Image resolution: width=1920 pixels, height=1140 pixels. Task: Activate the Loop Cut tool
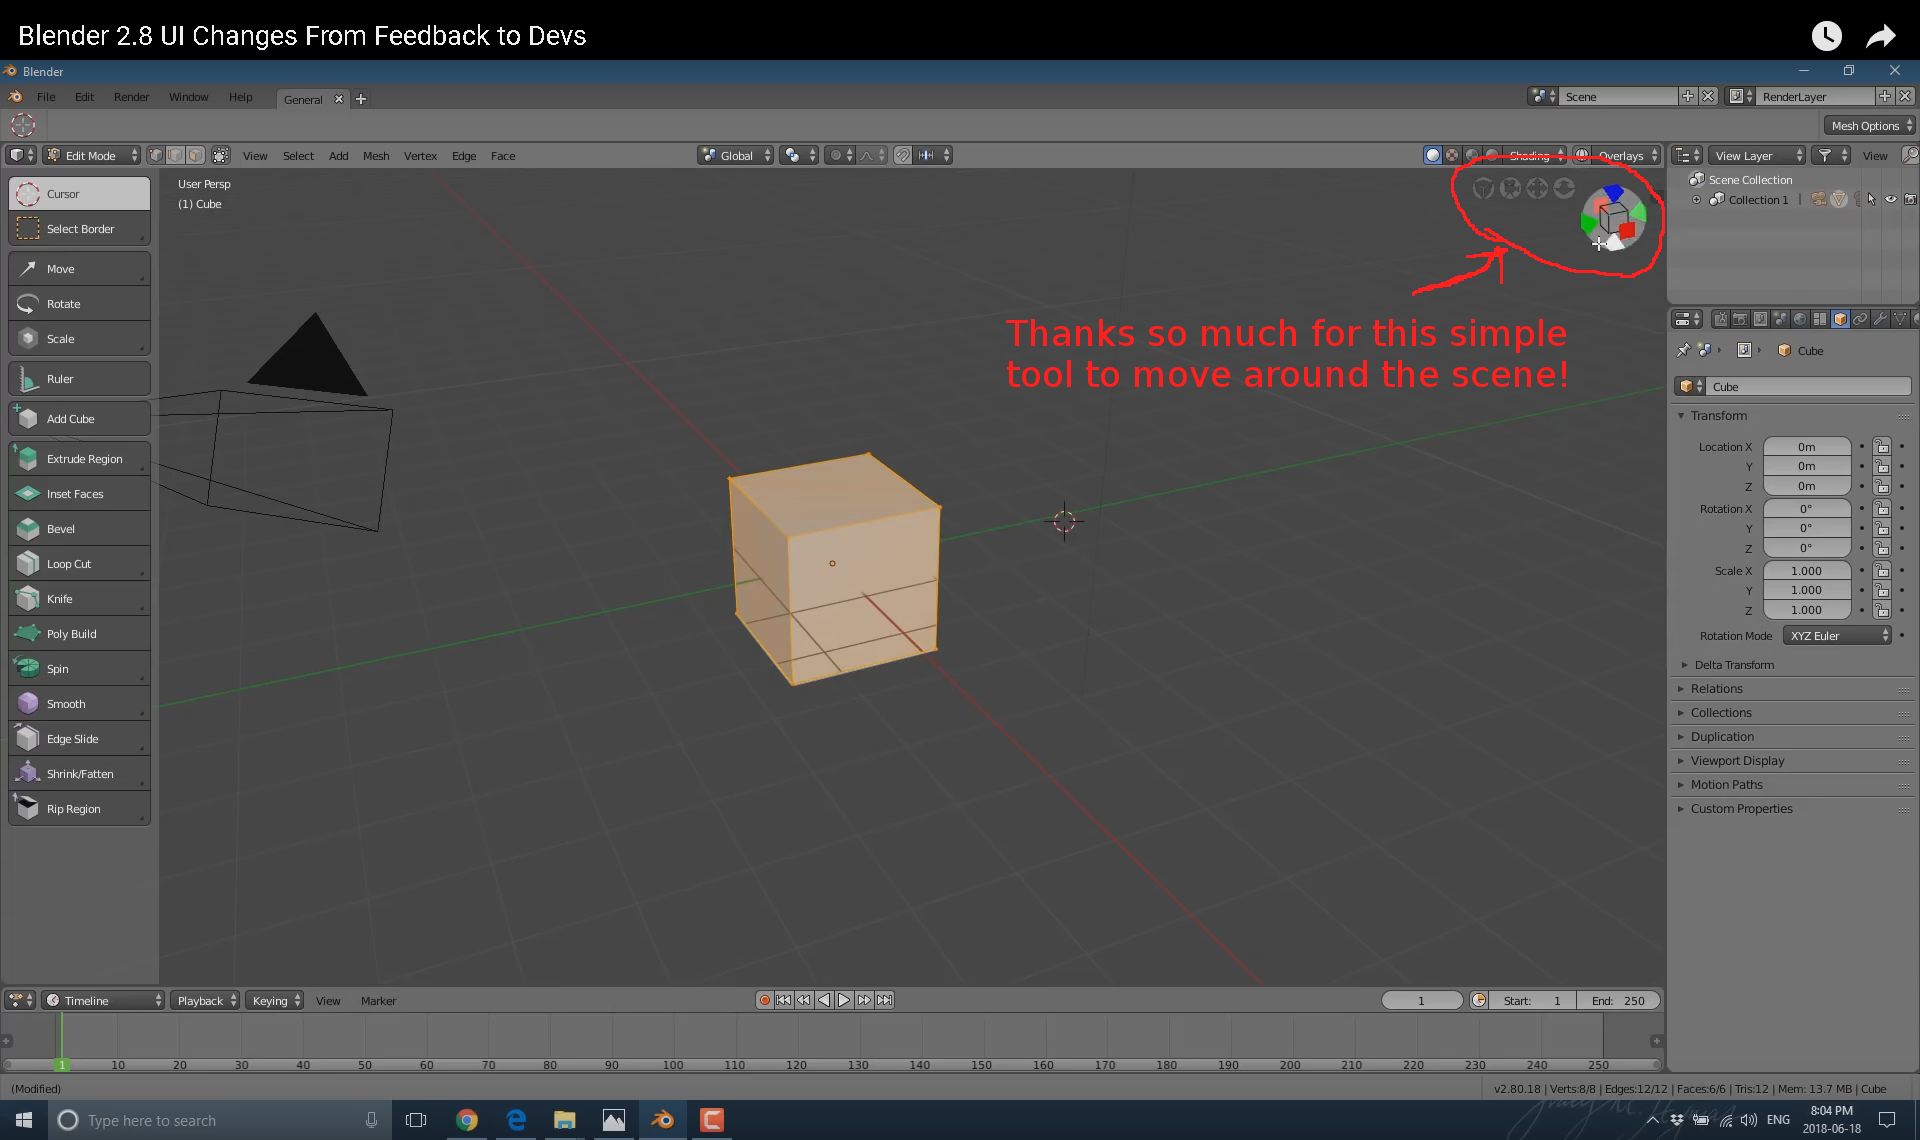(78, 564)
